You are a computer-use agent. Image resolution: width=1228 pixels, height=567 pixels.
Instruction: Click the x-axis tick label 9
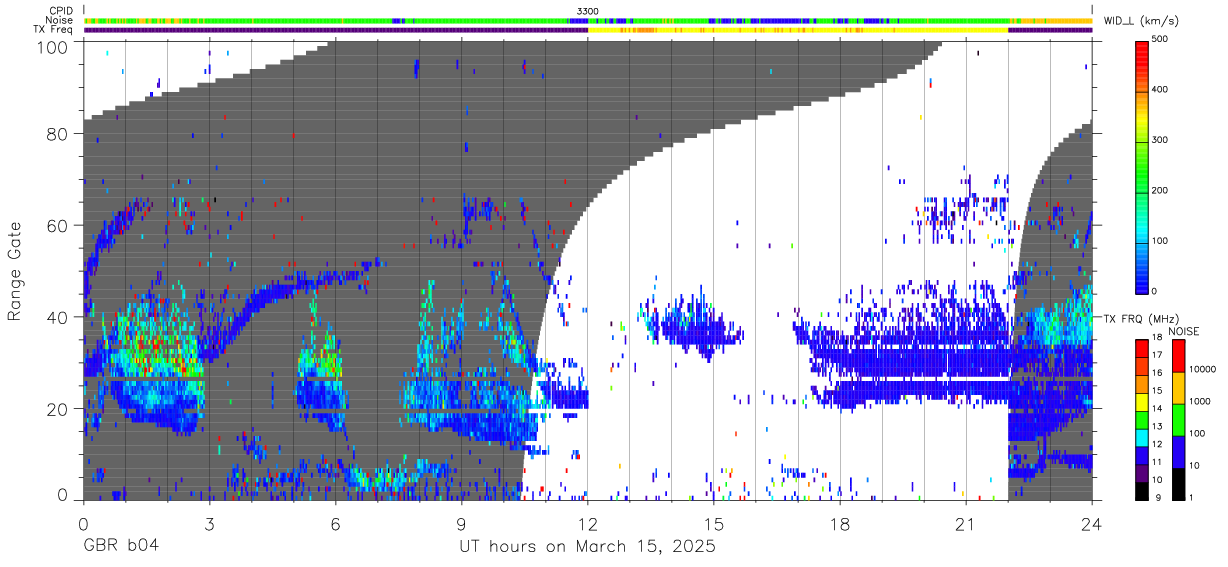point(462,524)
